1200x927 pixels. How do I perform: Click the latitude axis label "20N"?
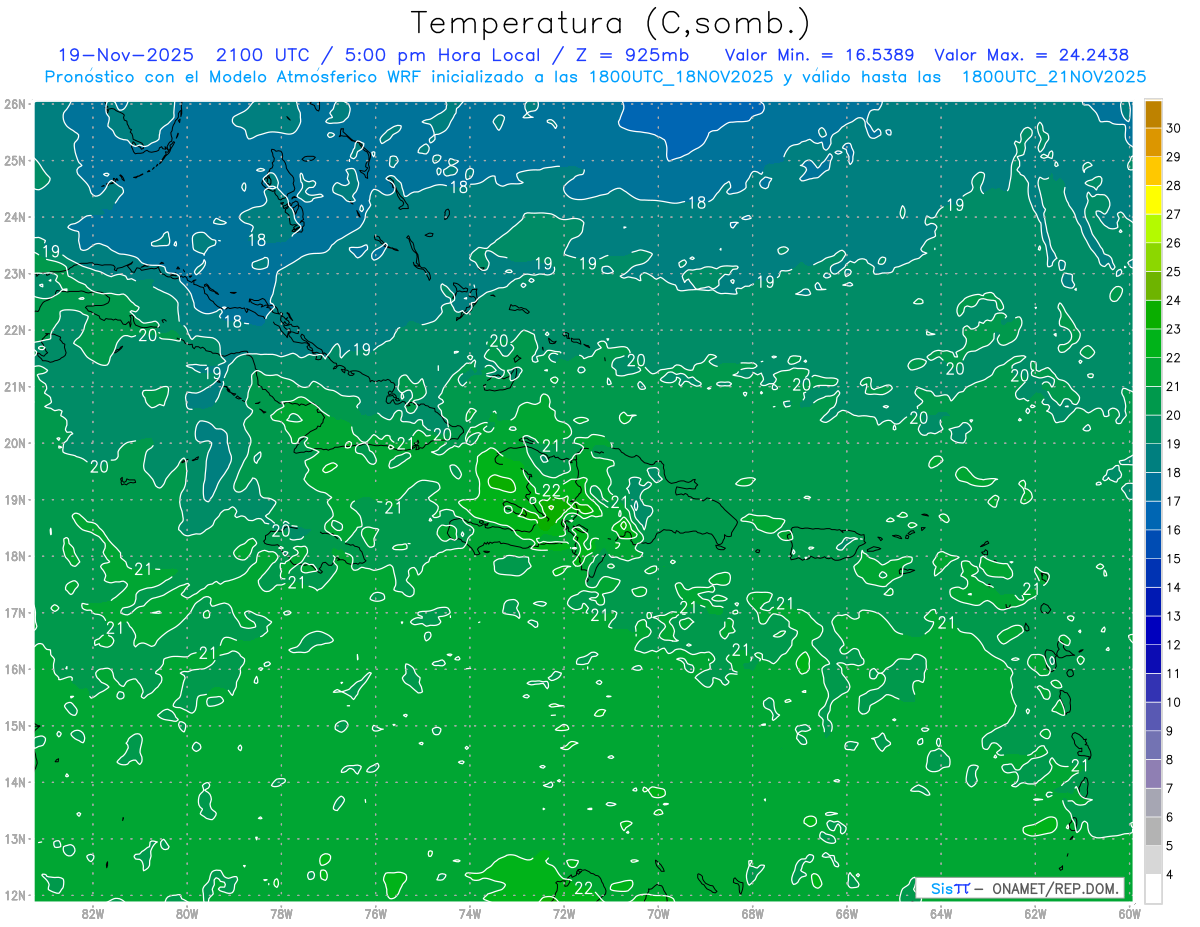point(14,443)
